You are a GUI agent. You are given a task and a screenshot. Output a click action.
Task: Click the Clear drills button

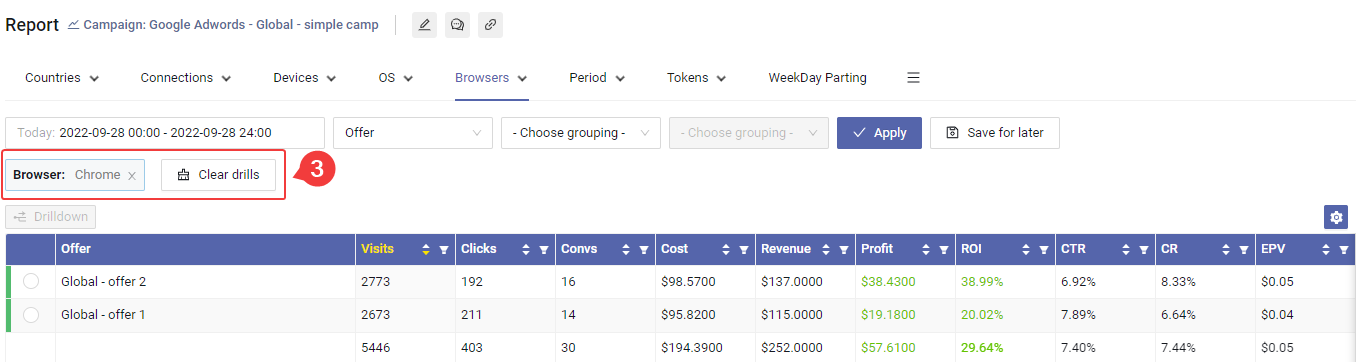(218, 175)
